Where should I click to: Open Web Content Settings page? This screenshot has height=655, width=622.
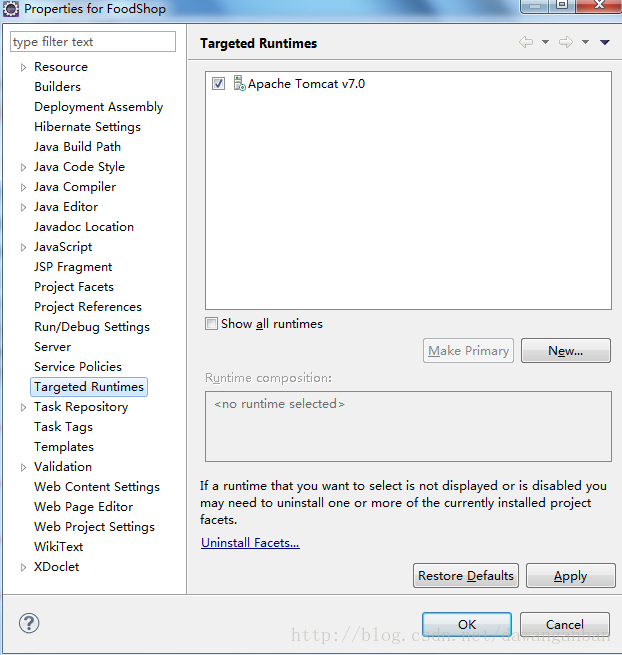tap(97, 487)
